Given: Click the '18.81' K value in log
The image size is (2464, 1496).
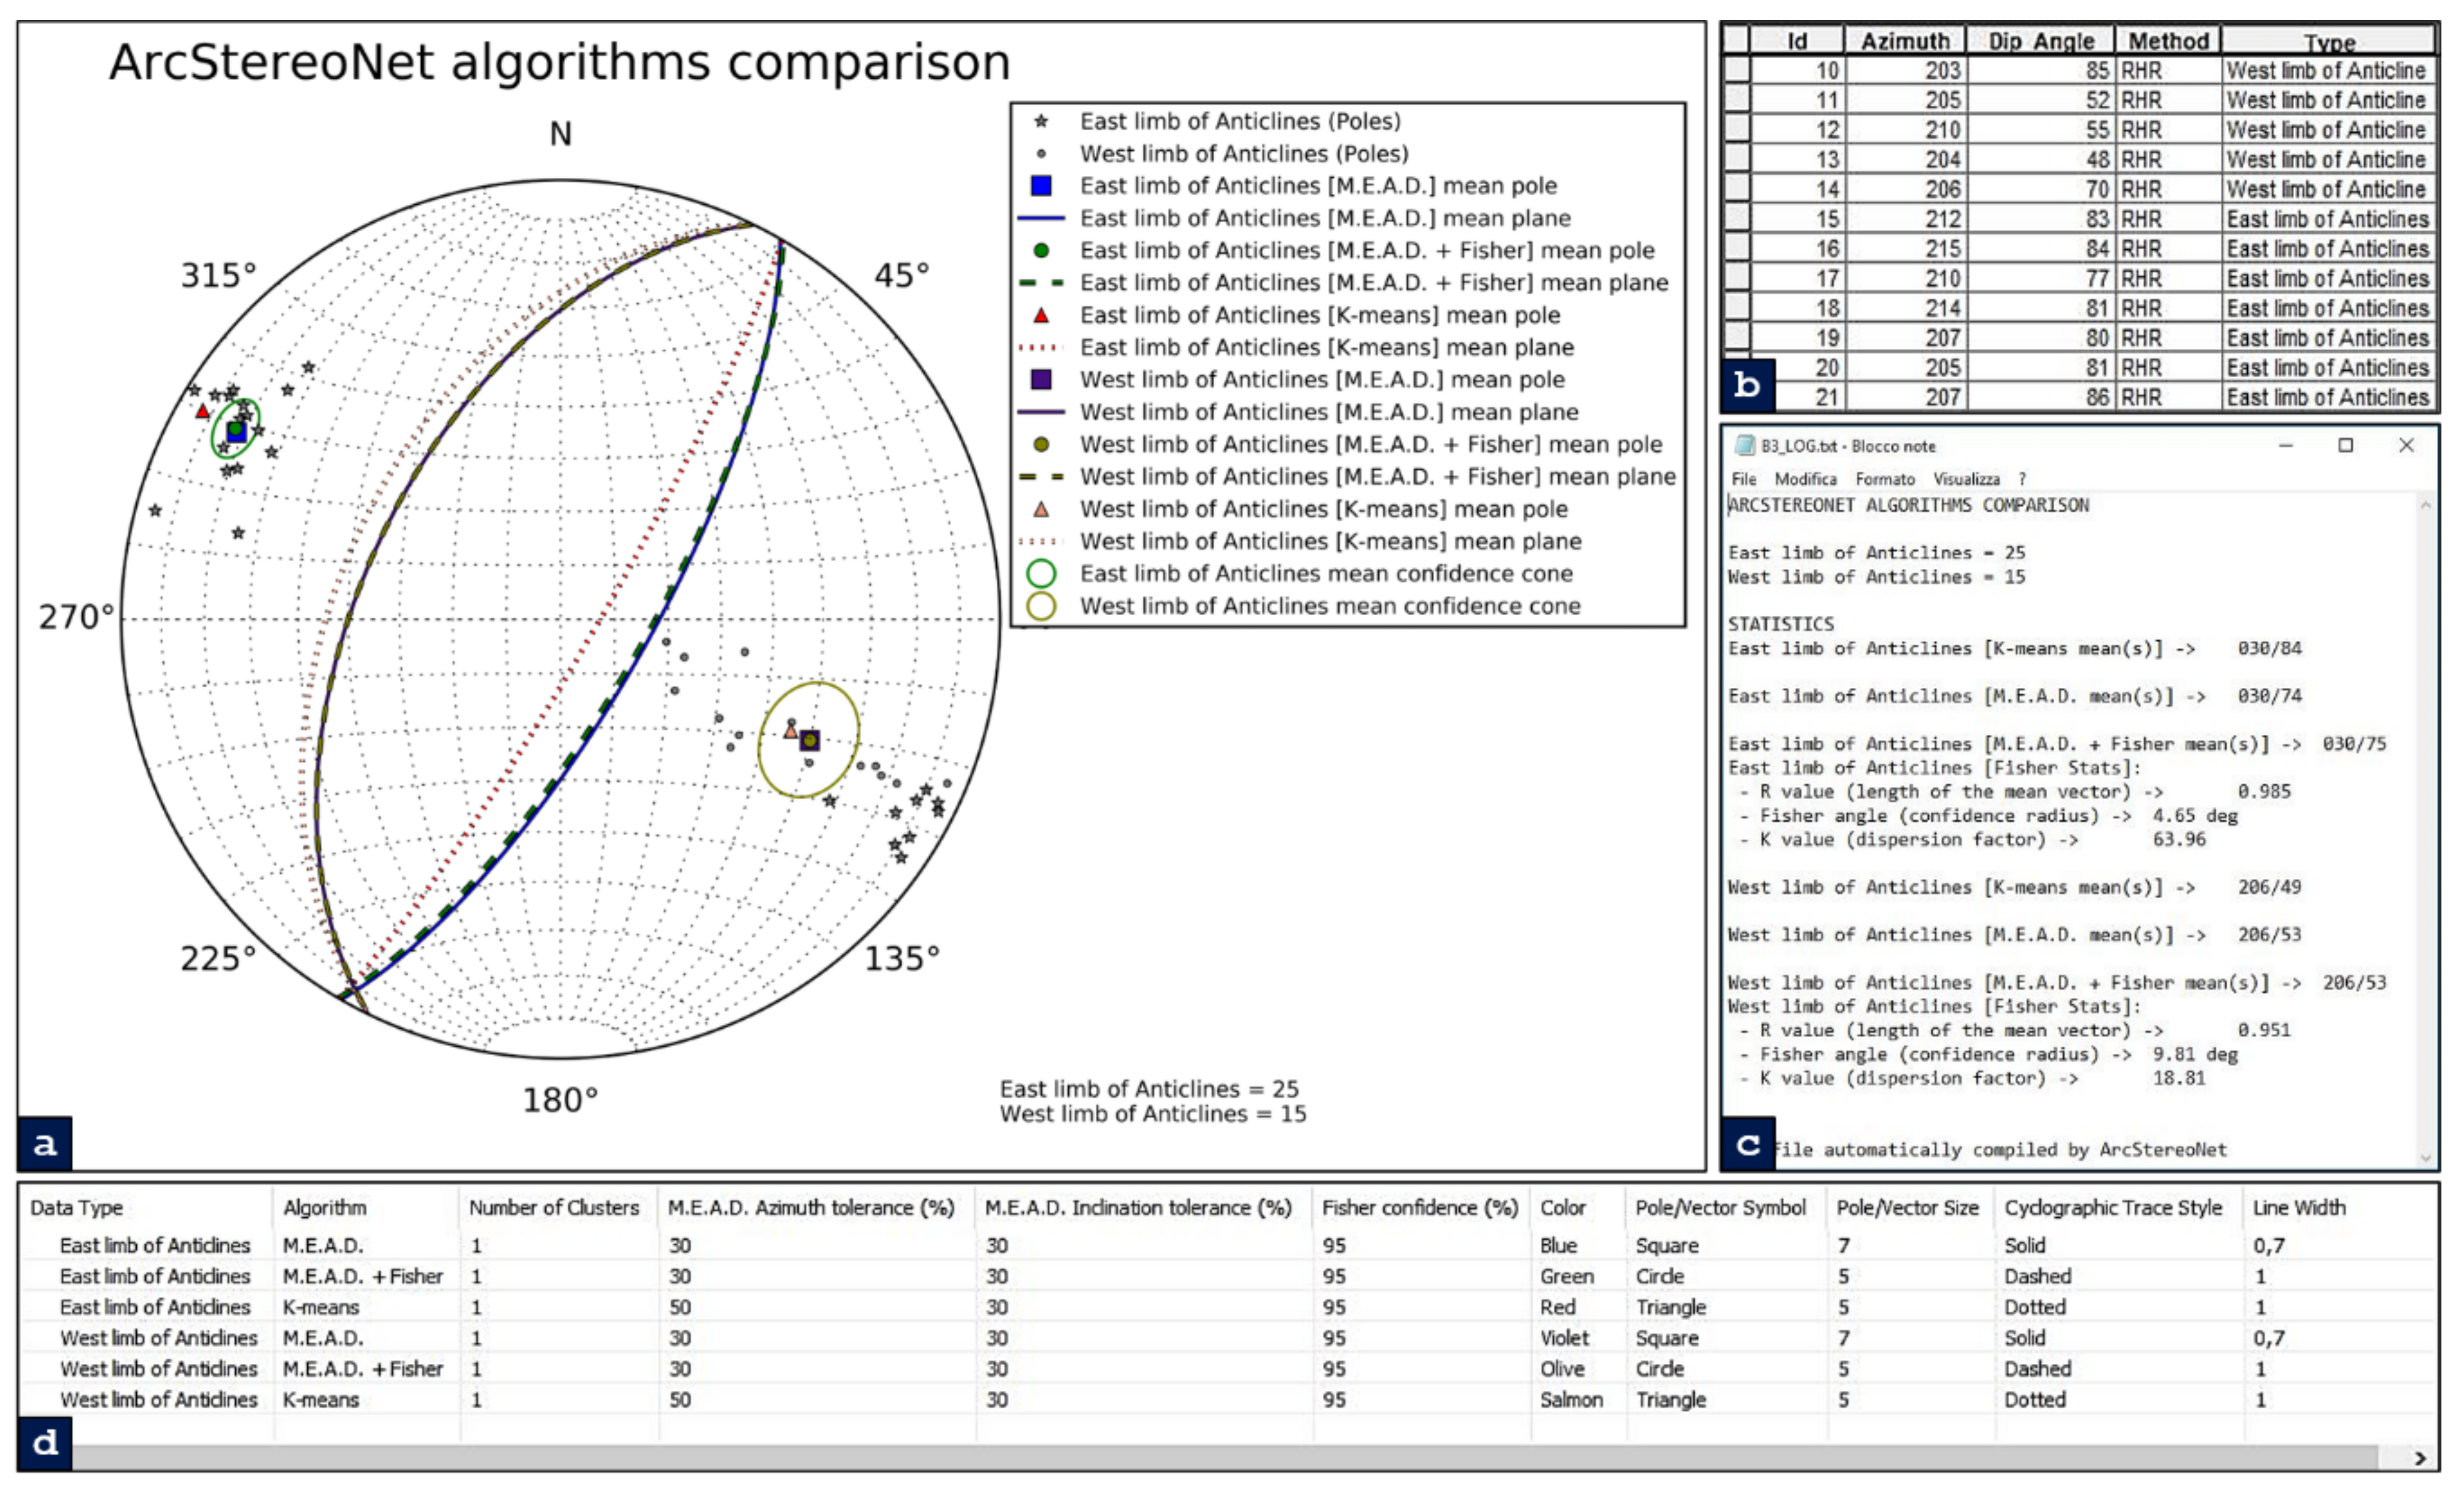Looking at the screenshot, I should (x=2179, y=1078).
